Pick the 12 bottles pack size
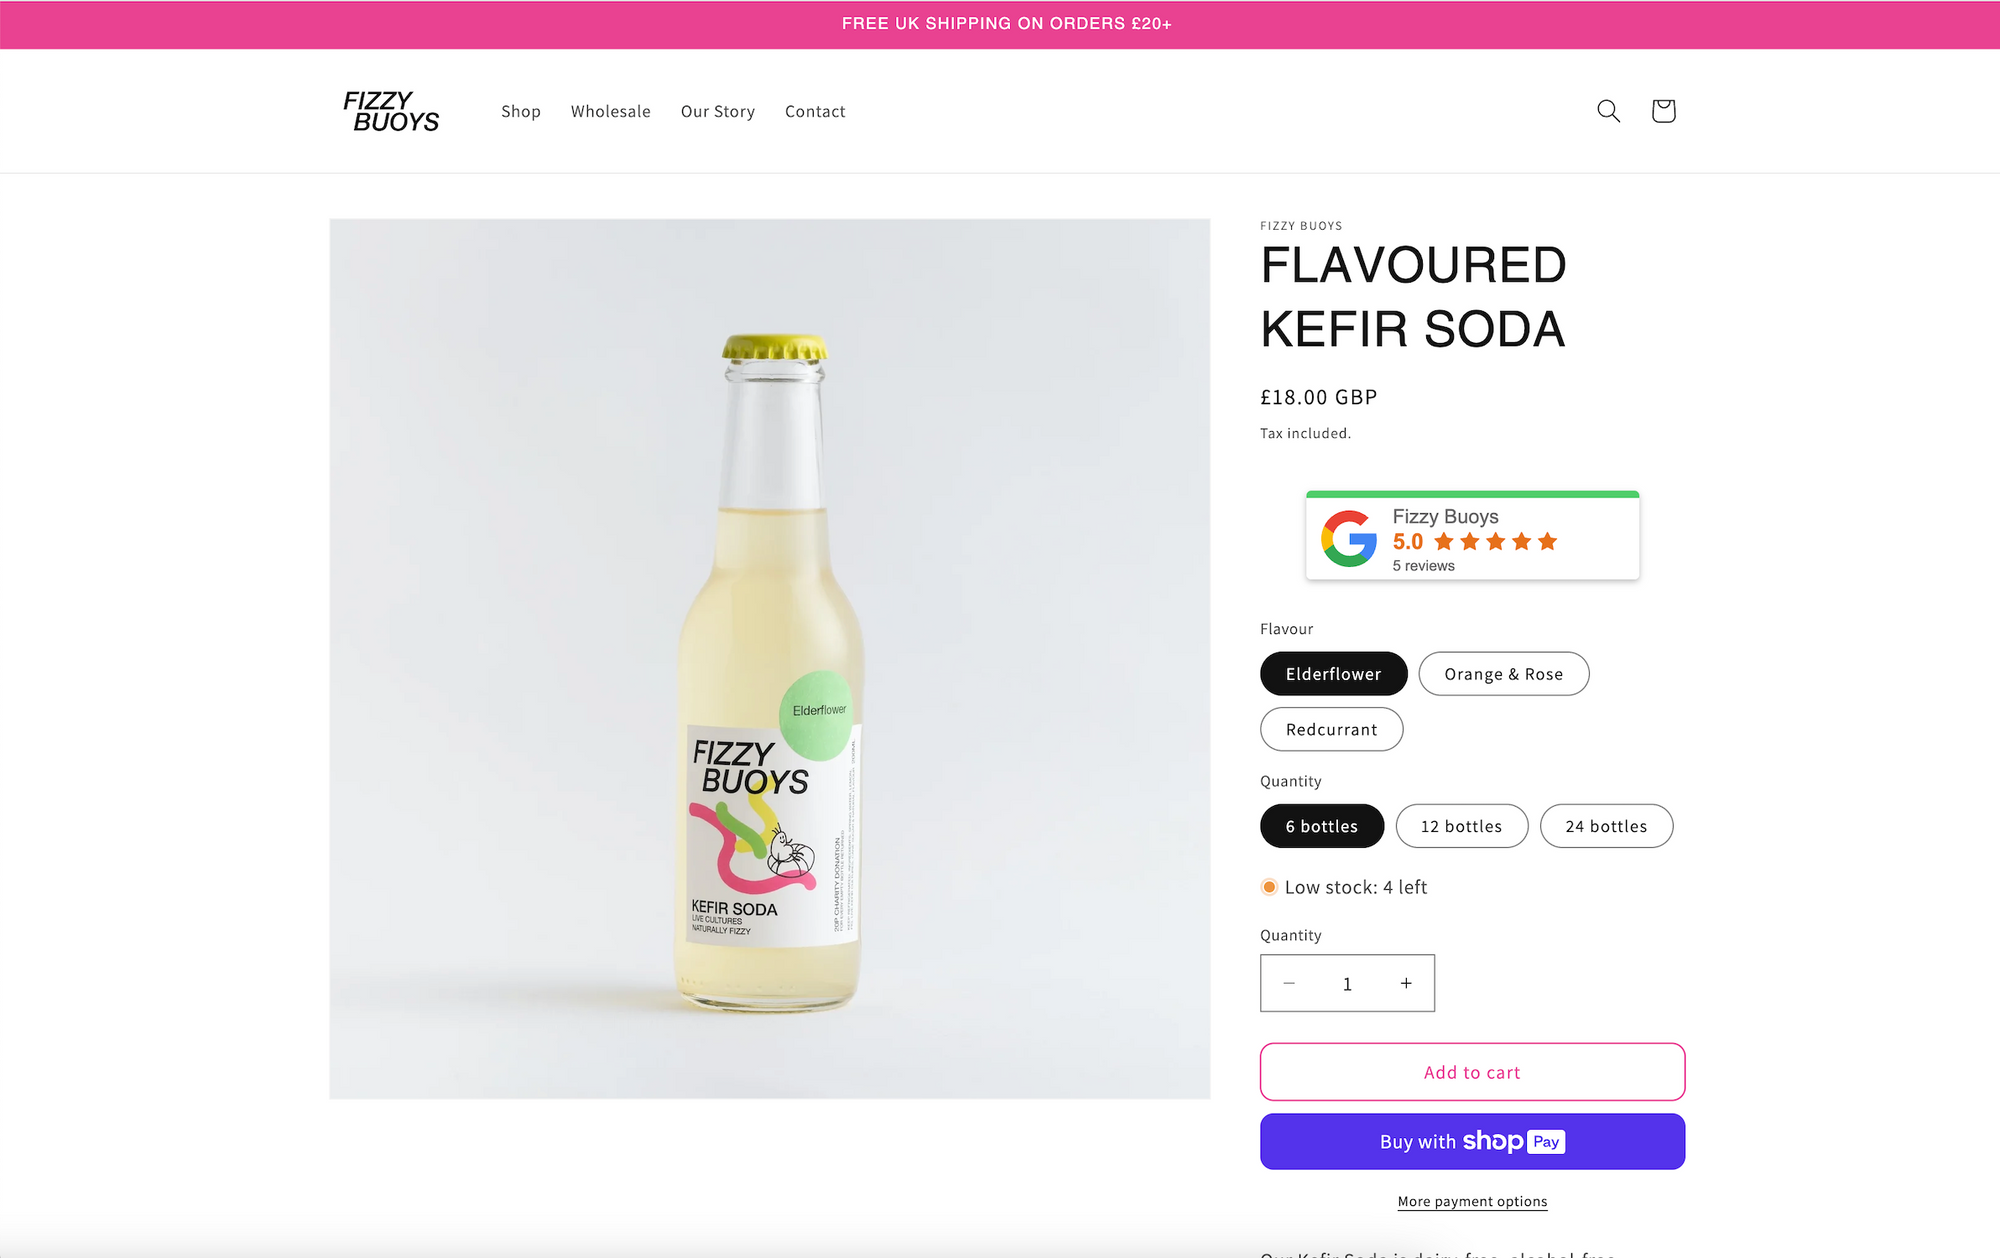The height and width of the screenshot is (1258, 2000). [x=1461, y=826]
